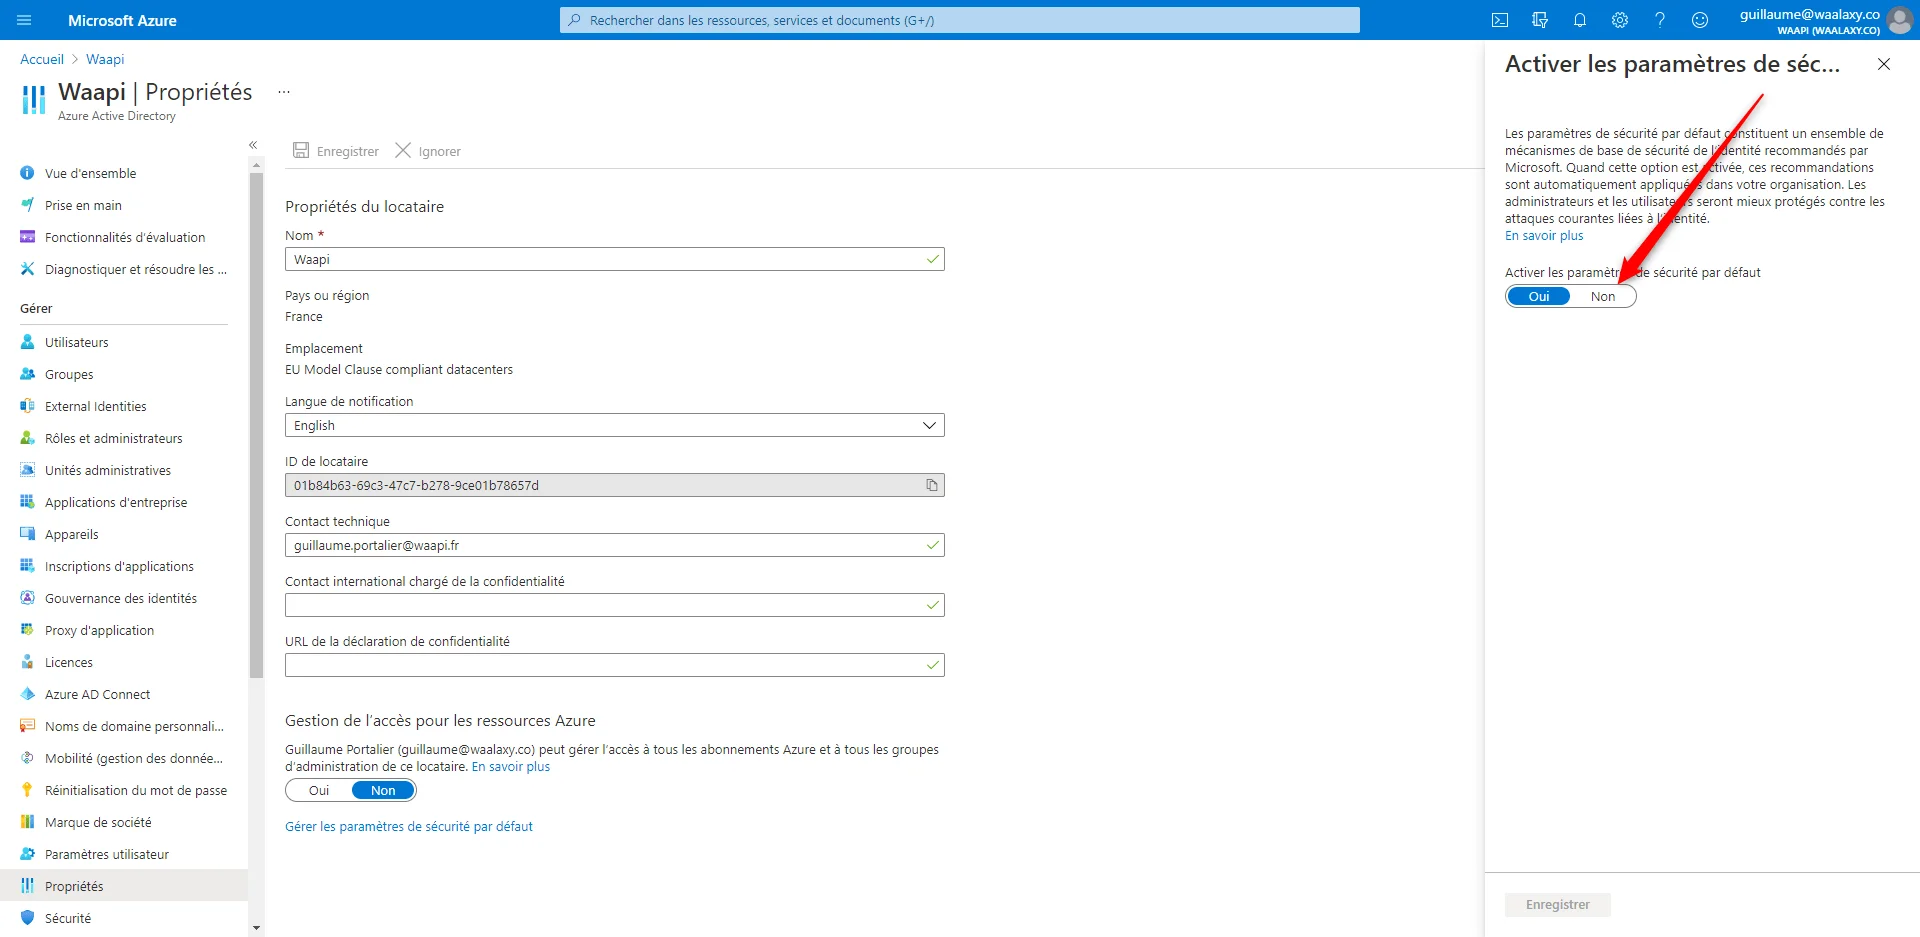1920x937 pixels.
Task: Click the sidebar scrollbar up arrow
Action: (256, 165)
